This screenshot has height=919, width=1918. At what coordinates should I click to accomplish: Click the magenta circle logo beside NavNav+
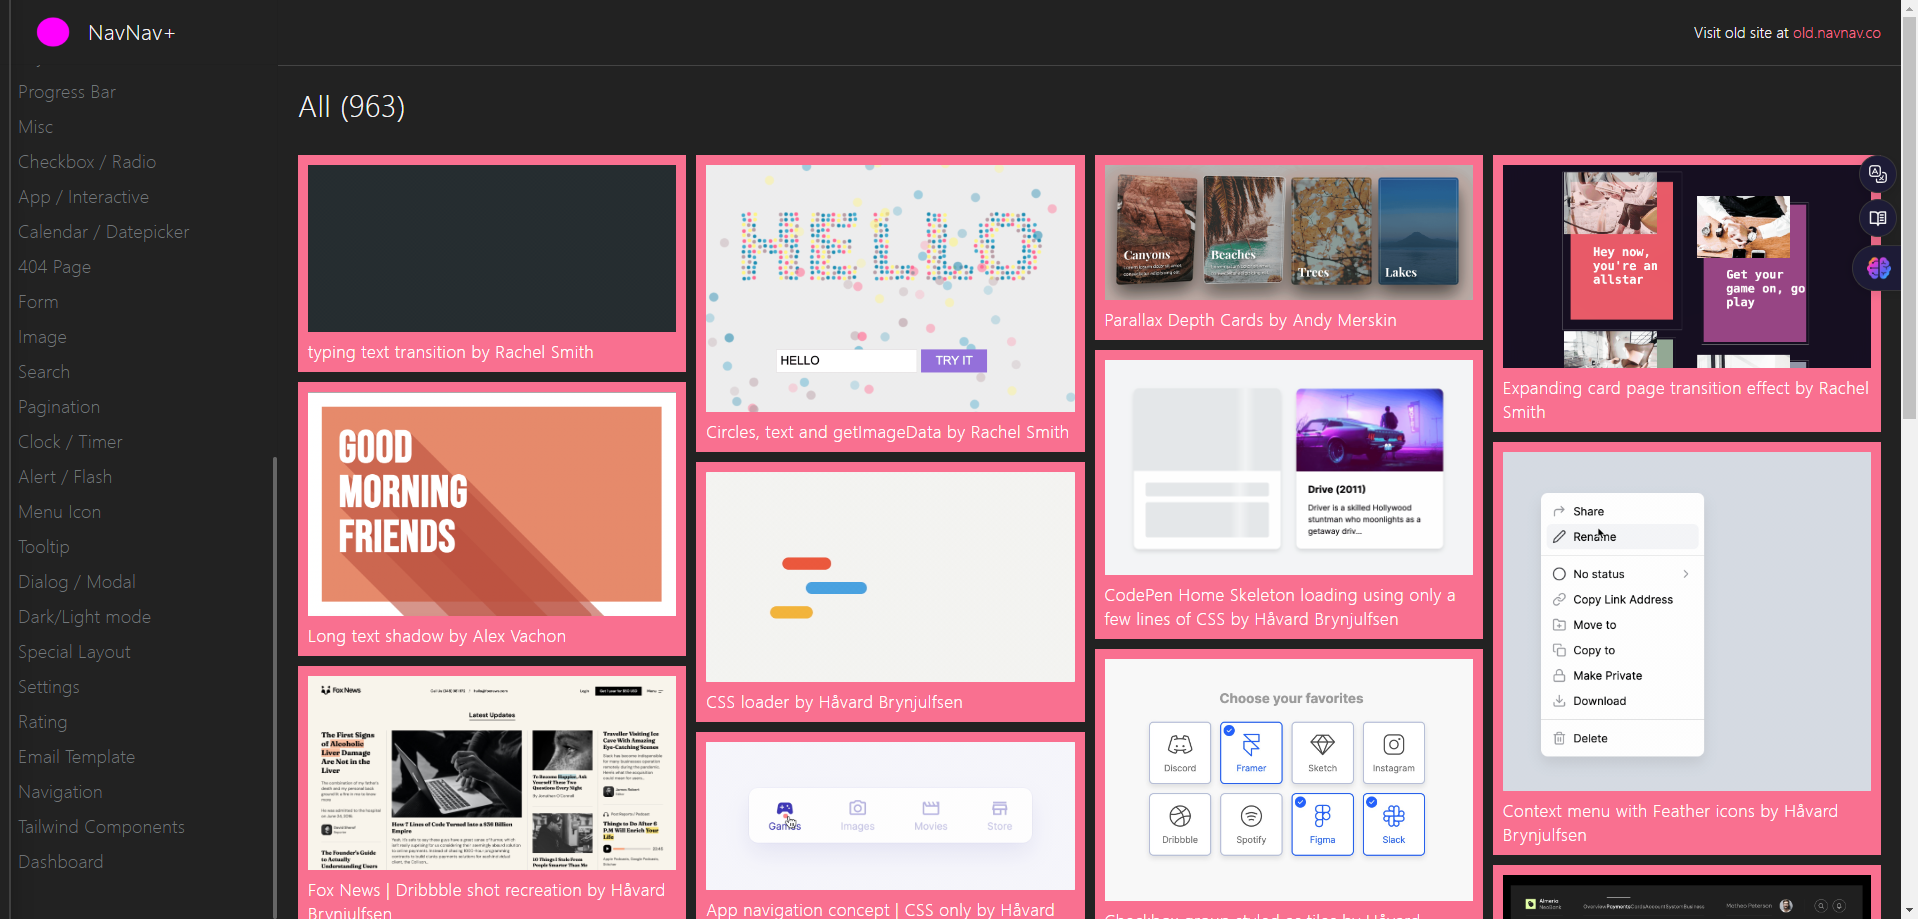pos(53,32)
